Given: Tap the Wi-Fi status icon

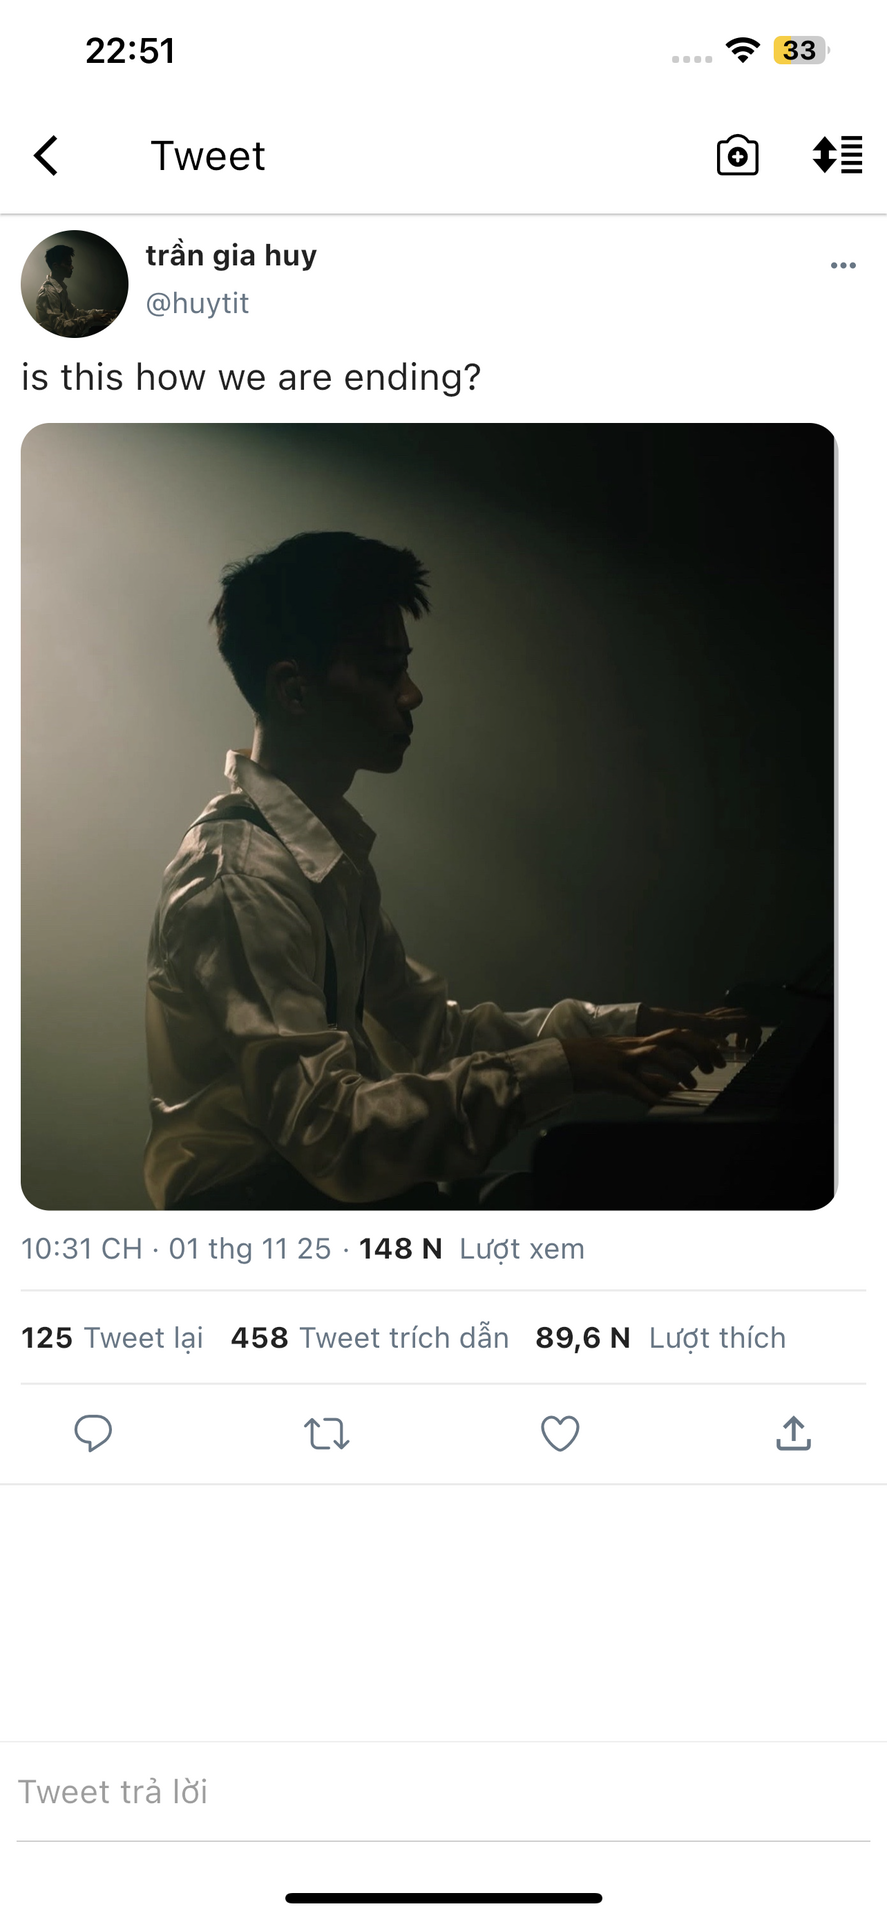Looking at the screenshot, I should click(x=742, y=50).
